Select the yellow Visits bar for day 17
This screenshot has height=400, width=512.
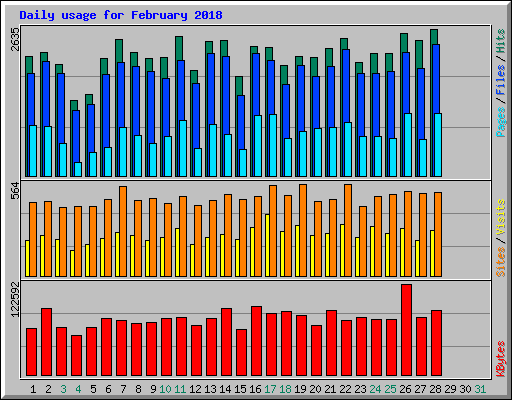pyautogui.click(x=267, y=245)
